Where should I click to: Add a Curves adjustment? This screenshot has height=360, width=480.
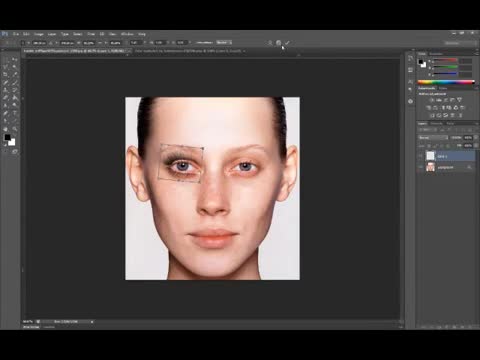pyautogui.click(x=446, y=100)
